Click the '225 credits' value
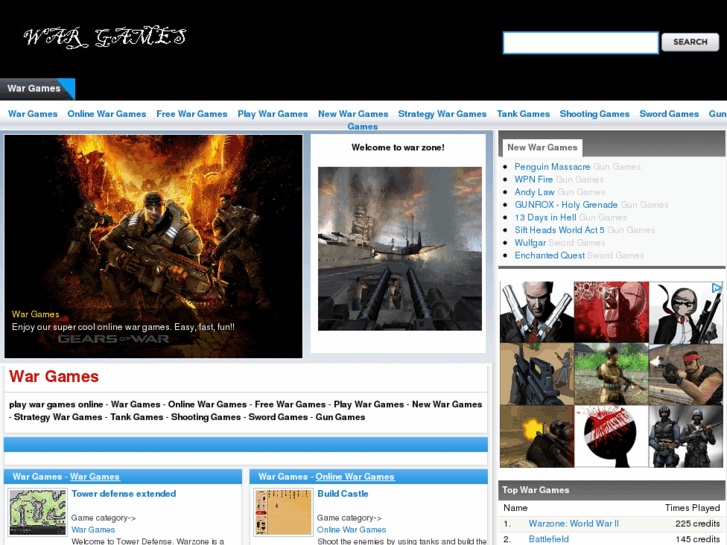 click(x=697, y=523)
